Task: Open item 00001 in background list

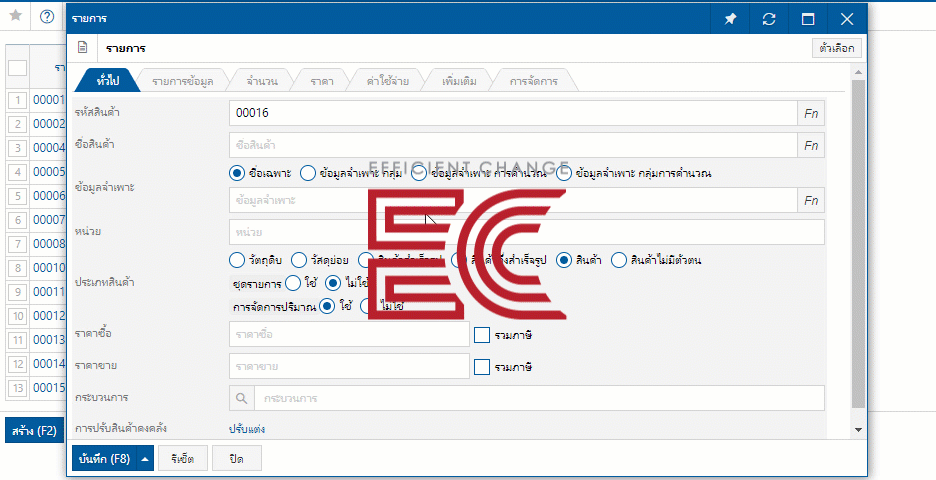Action: (x=48, y=100)
